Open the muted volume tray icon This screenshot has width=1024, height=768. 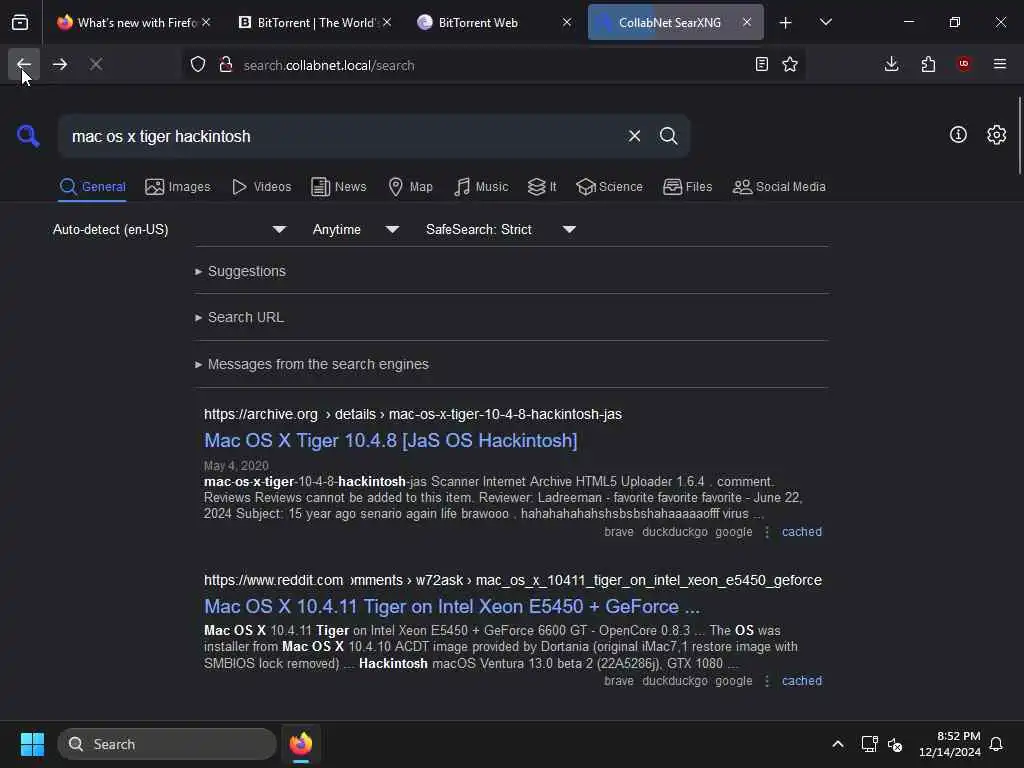pos(895,744)
